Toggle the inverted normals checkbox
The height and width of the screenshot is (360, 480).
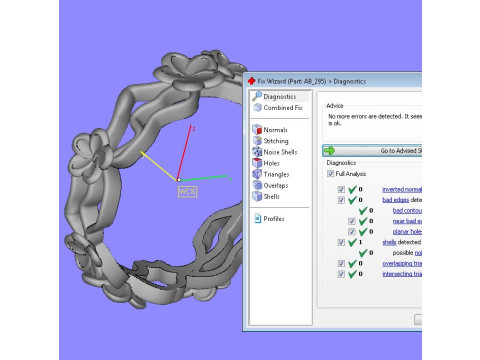pyautogui.click(x=341, y=189)
